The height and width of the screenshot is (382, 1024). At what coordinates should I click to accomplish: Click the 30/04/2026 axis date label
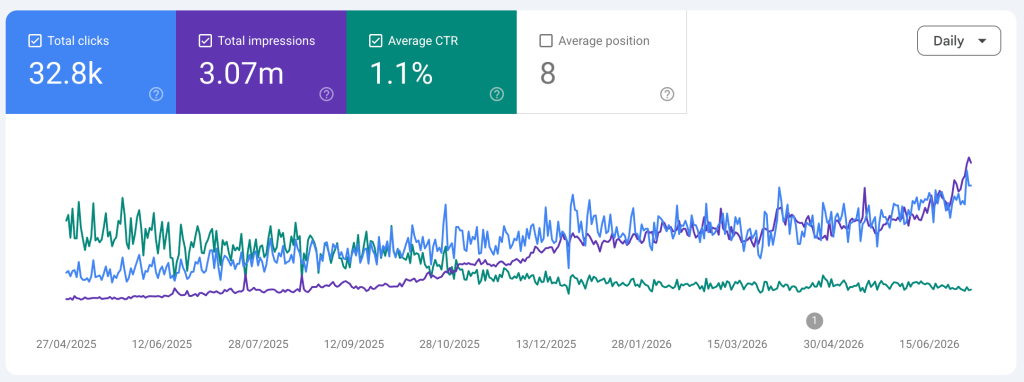(833, 344)
